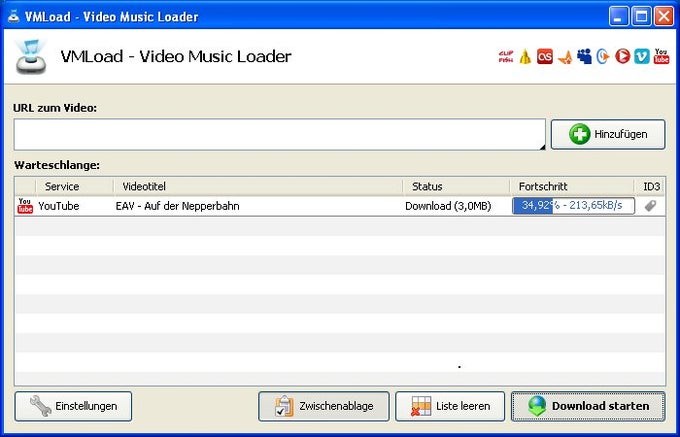The height and width of the screenshot is (437, 680).
Task: Select the 'EAV - Auf der Nepperbahn' title
Action: [x=177, y=206]
